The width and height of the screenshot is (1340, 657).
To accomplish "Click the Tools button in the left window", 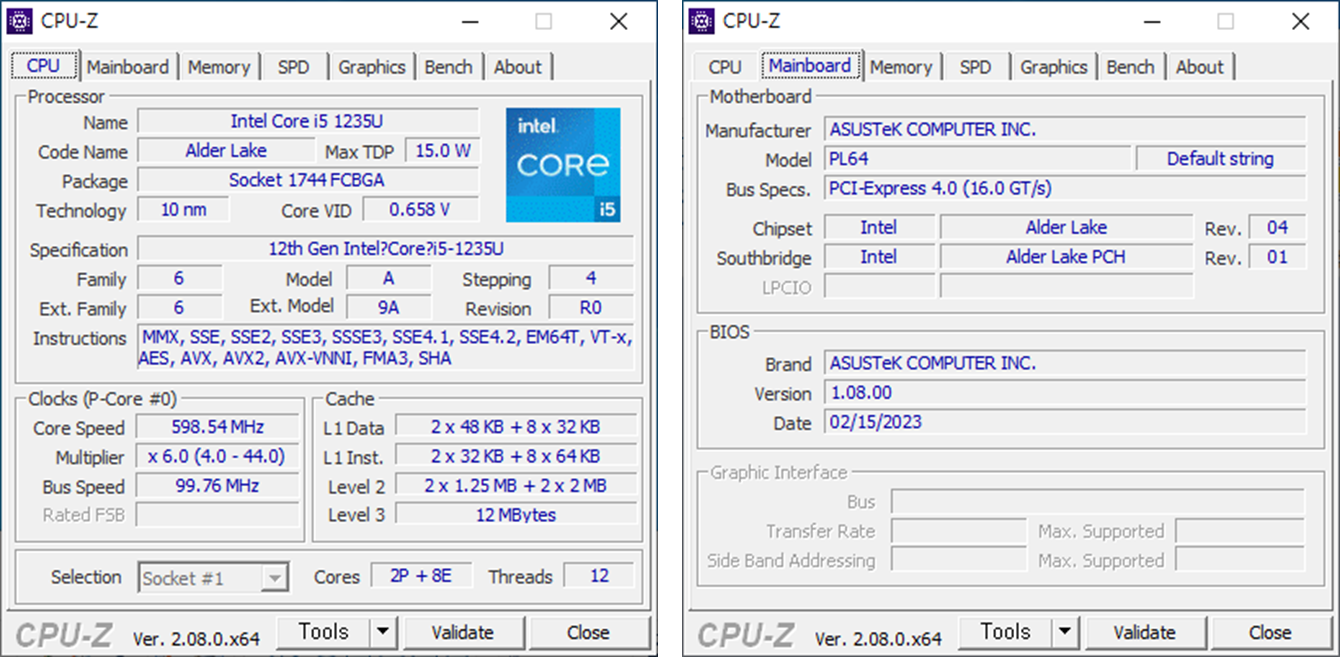I will (x=323, y=632).
